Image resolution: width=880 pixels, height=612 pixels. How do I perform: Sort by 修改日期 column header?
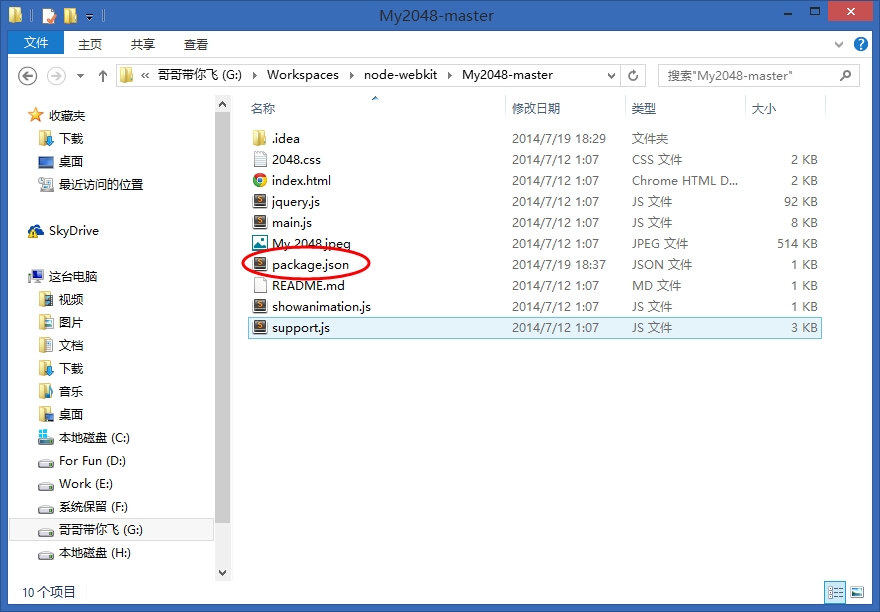[536, 108]
